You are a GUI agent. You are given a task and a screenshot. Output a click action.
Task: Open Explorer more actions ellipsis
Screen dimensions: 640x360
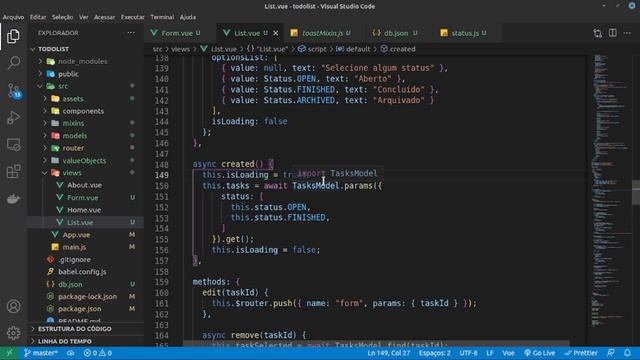[x=131, y=33]
